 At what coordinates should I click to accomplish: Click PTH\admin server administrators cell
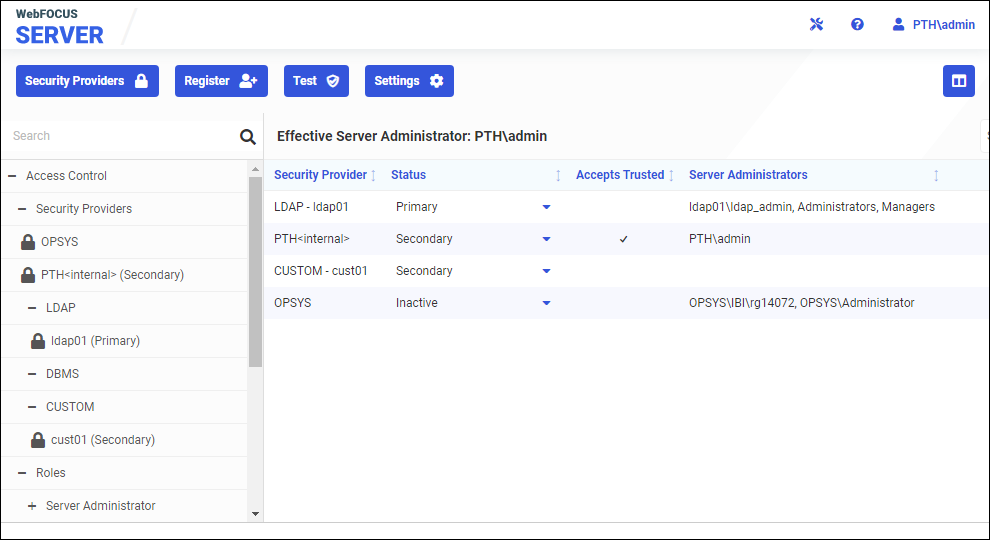pos(720,239)
